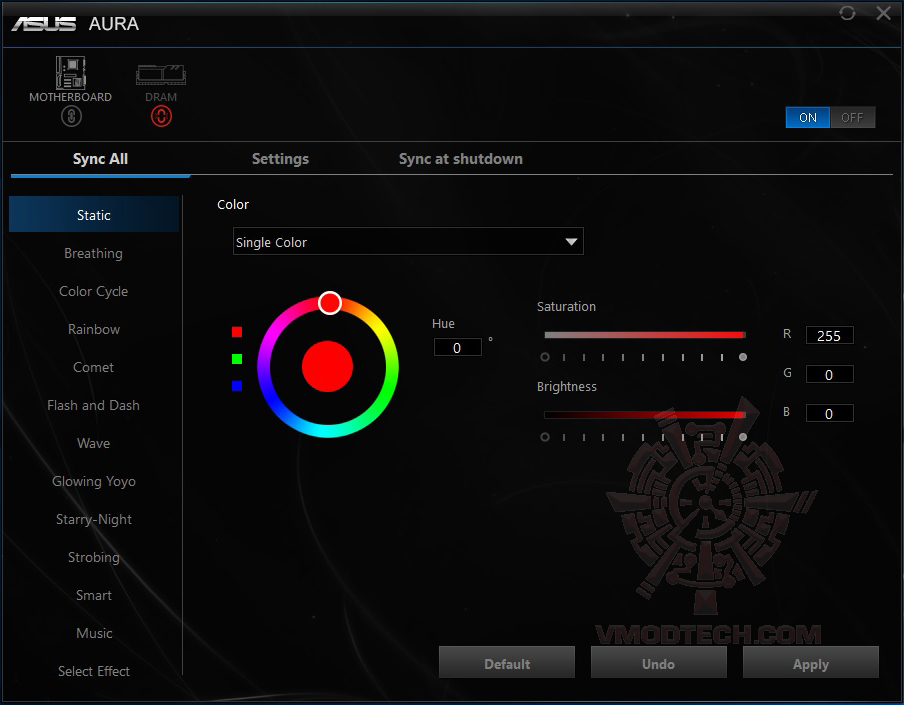The image size is (904, 705).
Task: Click the G value input field
Action: click(829, 375)
